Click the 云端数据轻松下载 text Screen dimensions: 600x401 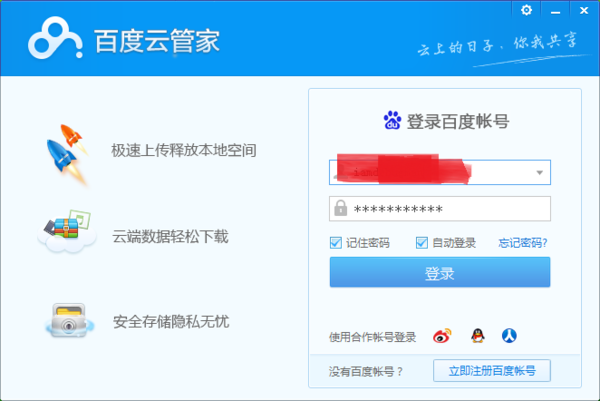[x=170, y=236]
